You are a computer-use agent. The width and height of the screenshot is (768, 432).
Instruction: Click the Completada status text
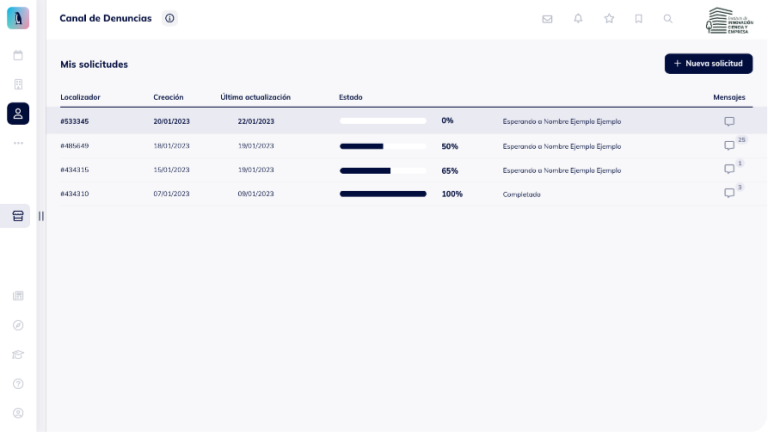(522, 194)
